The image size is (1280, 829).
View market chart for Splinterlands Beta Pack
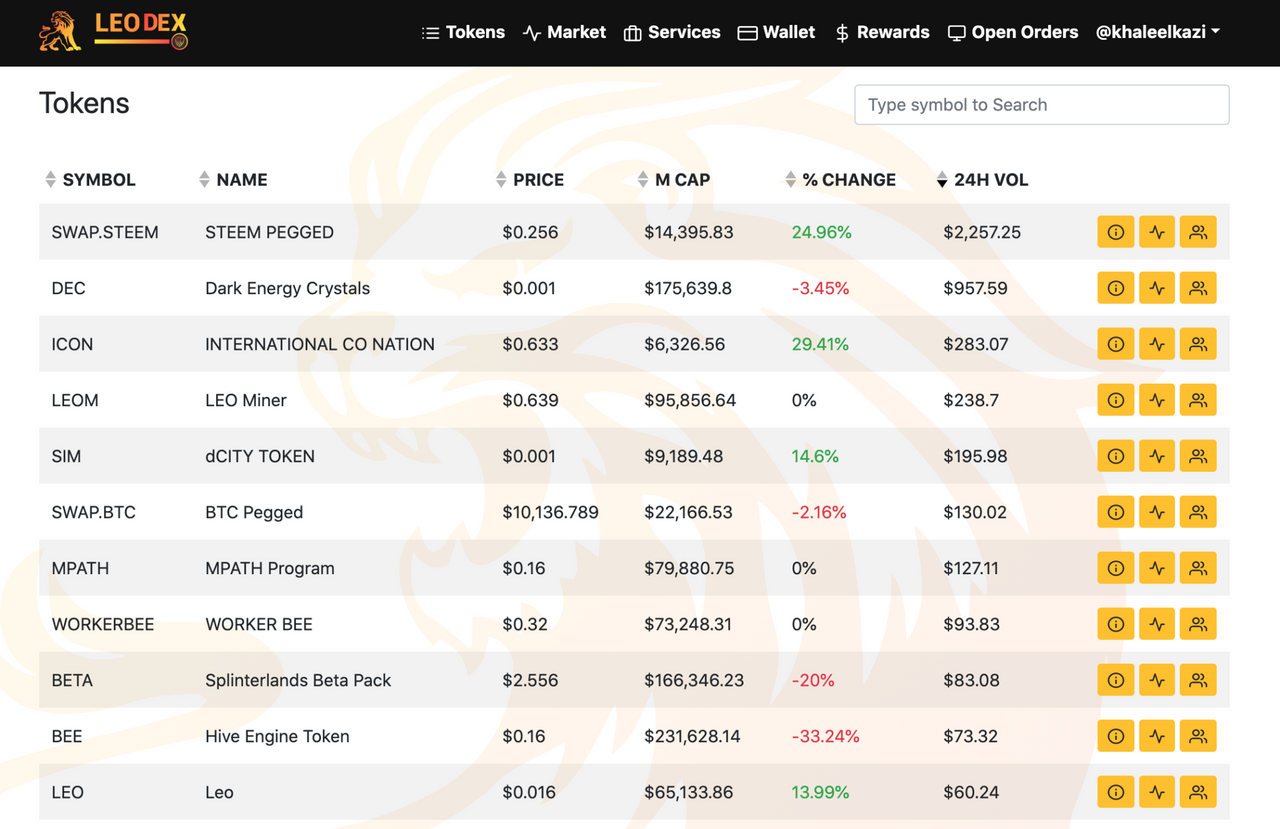1157,680
